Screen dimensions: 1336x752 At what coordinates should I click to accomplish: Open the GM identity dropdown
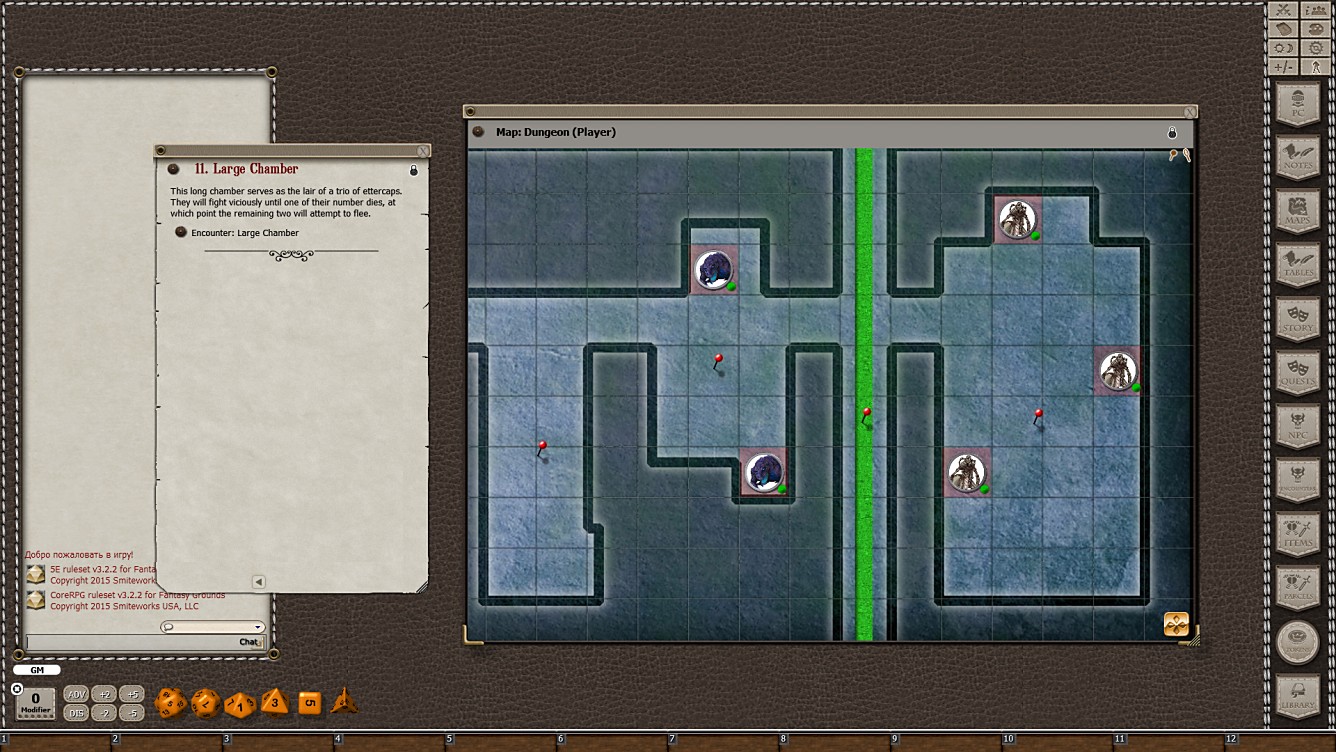37,669
